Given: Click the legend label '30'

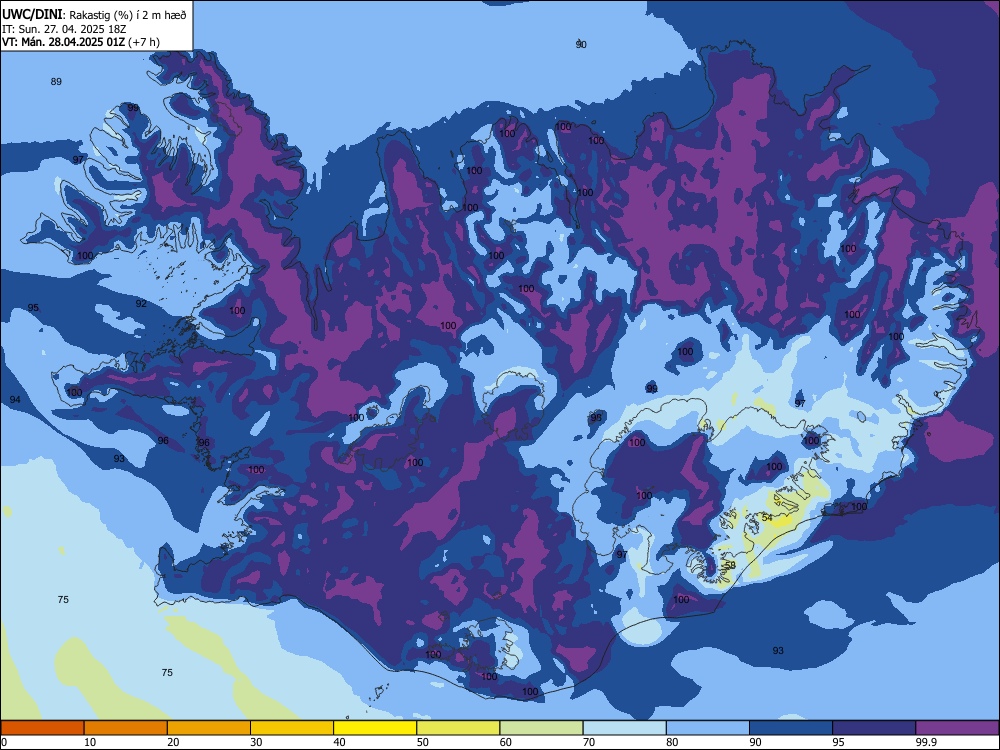Looking at the screenshot, I should (x=256, y=742).
